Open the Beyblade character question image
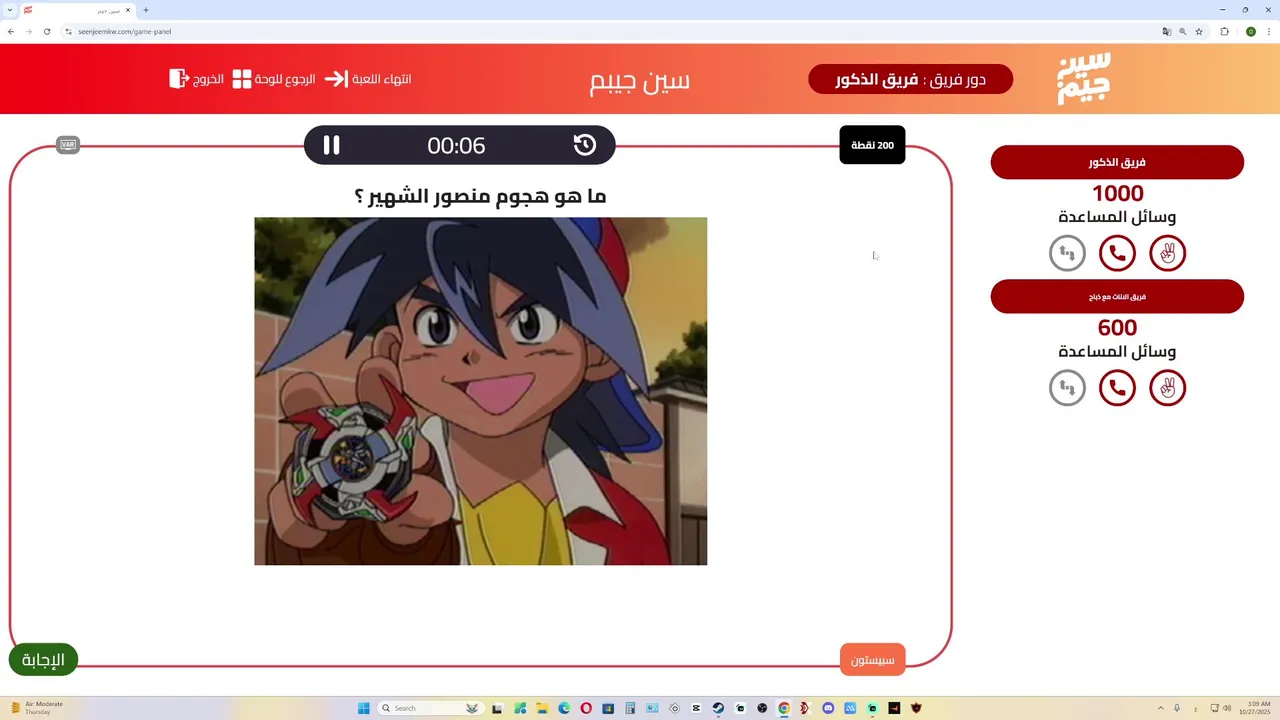 tap(480, 391)
